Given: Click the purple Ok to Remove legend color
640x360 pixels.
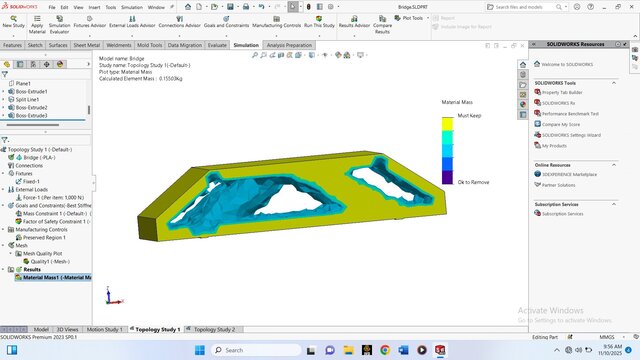Looking at the screenshot, I should point(447,178).
